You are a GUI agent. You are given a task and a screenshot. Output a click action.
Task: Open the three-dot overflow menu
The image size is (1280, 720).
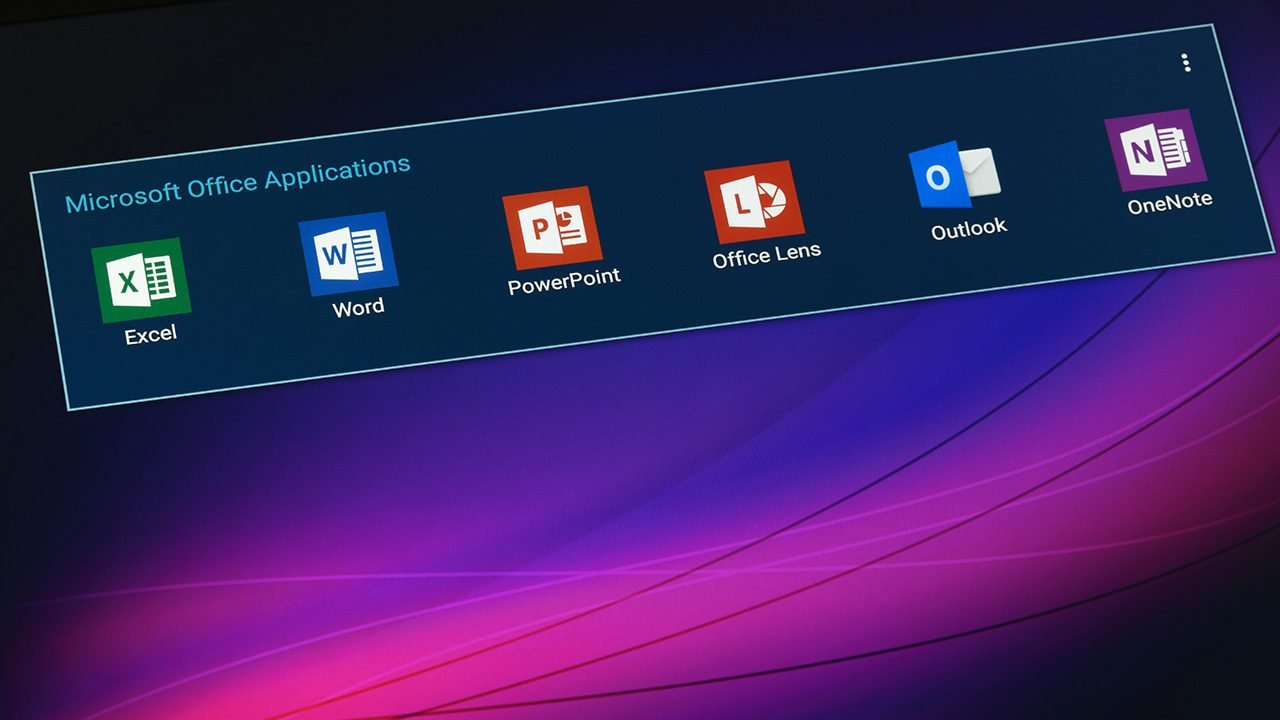(1186, 63)
